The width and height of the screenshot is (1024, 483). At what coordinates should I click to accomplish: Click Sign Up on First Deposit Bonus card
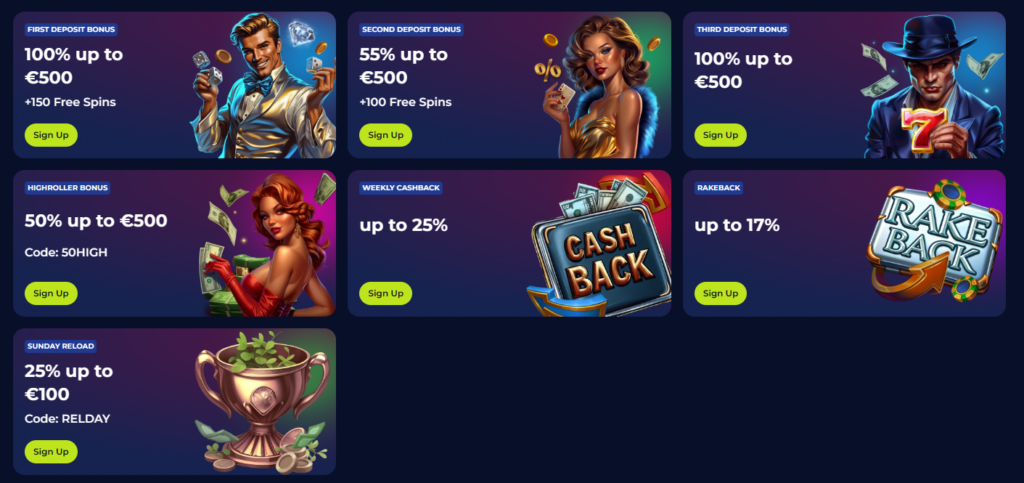coord(51,135)
